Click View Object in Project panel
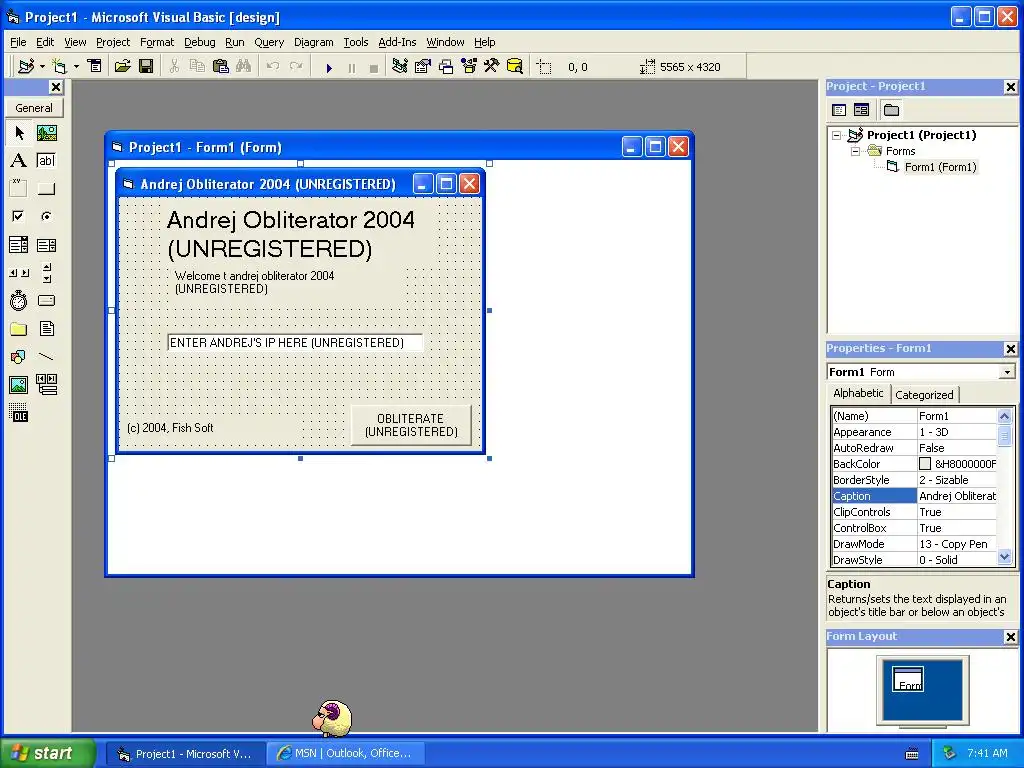 click(861, 110)
